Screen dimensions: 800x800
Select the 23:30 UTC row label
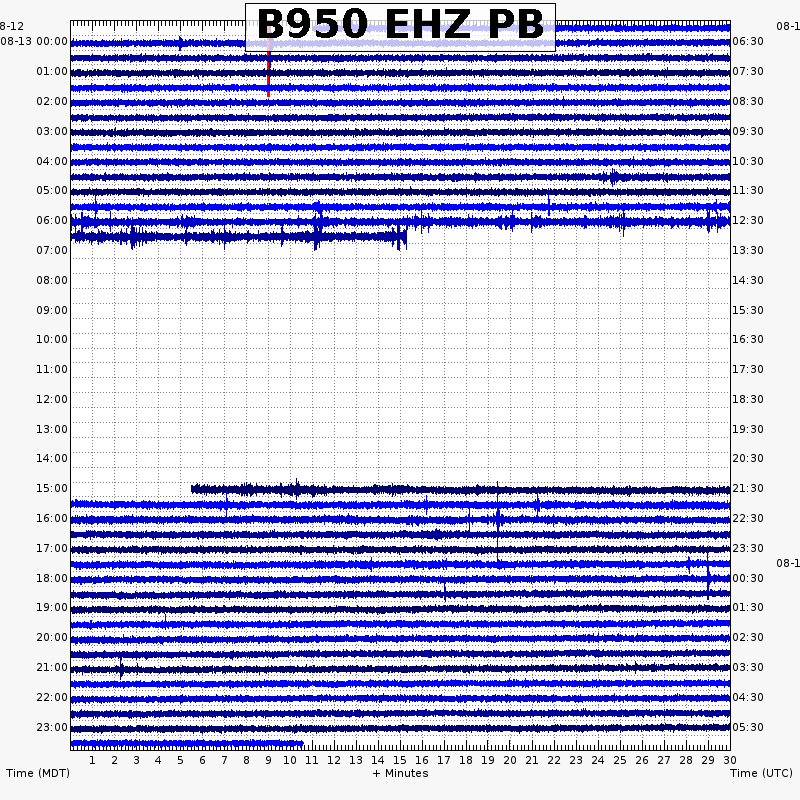tap(748, 549)
